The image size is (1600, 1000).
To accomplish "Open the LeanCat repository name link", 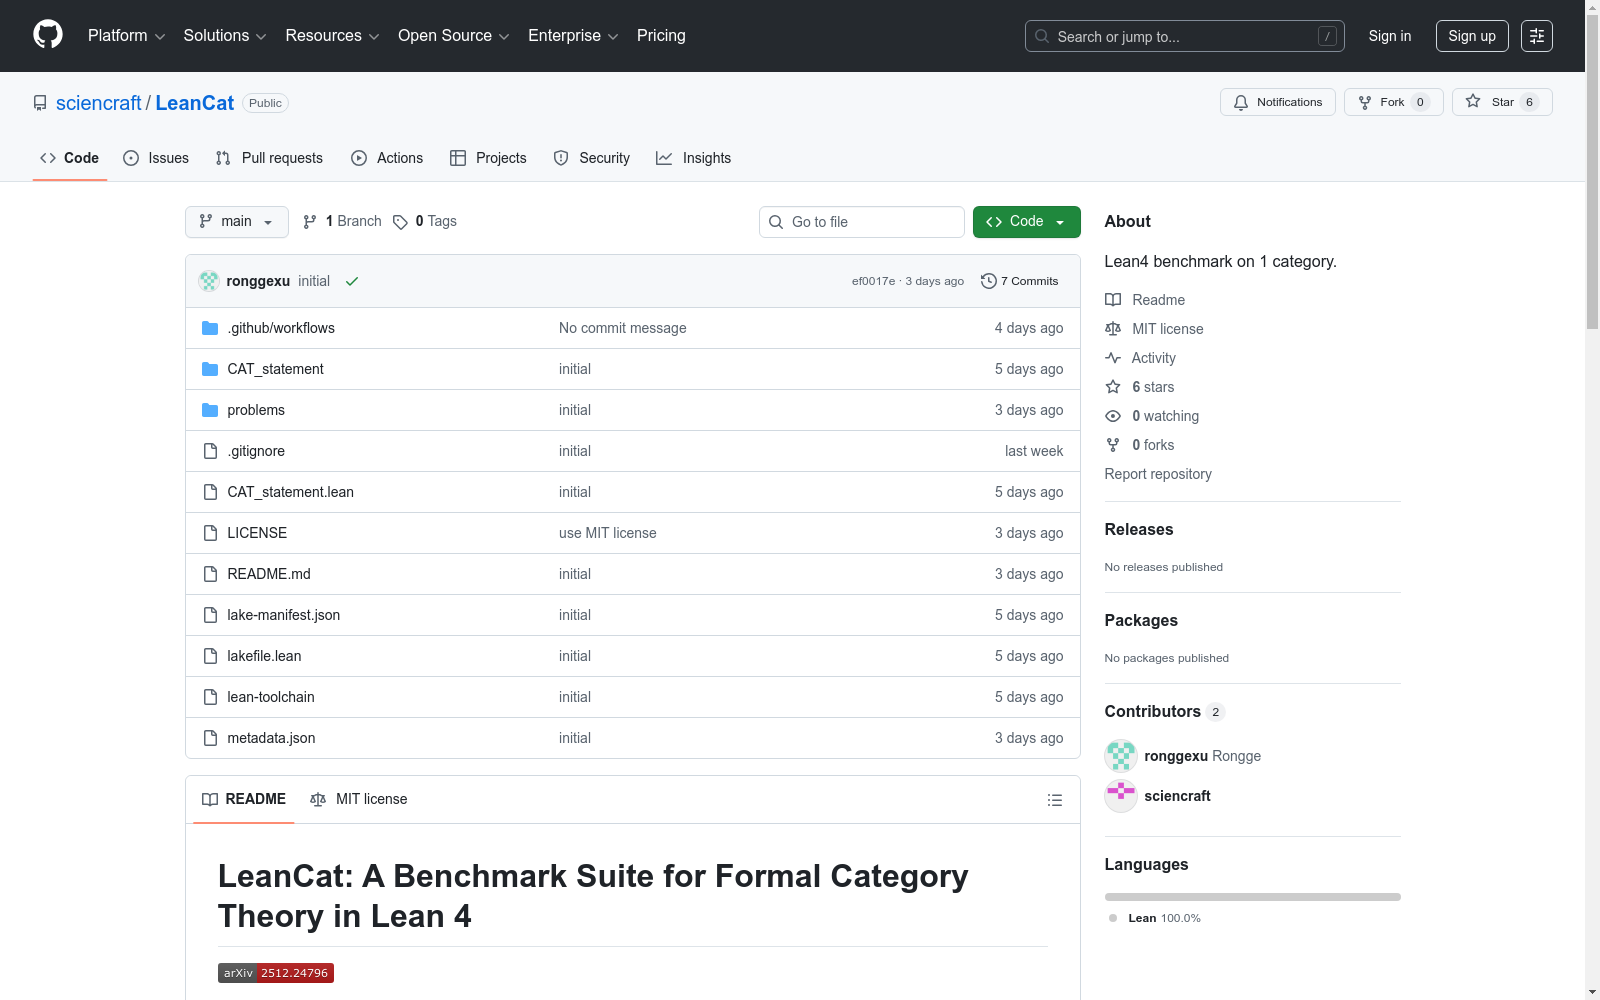I will [x=195, y=103].
